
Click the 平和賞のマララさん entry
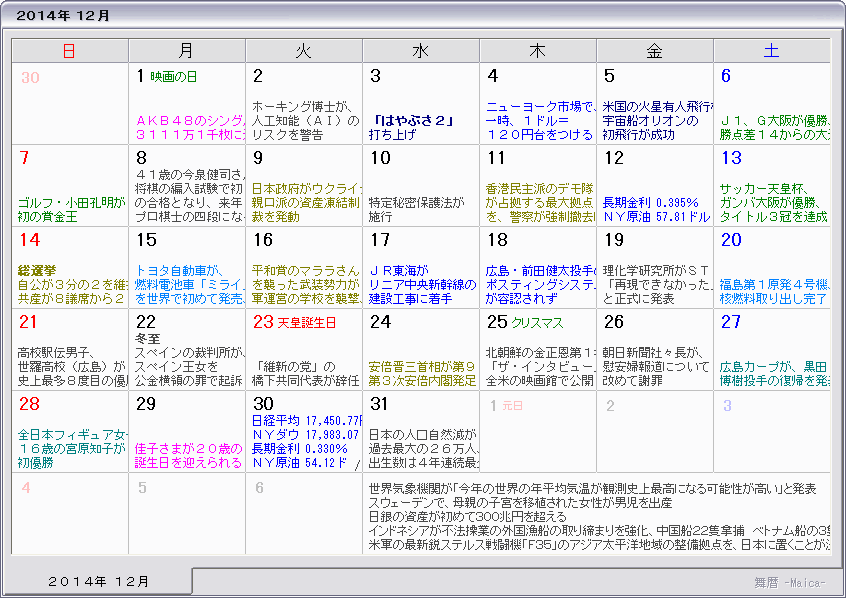point(306,284)
